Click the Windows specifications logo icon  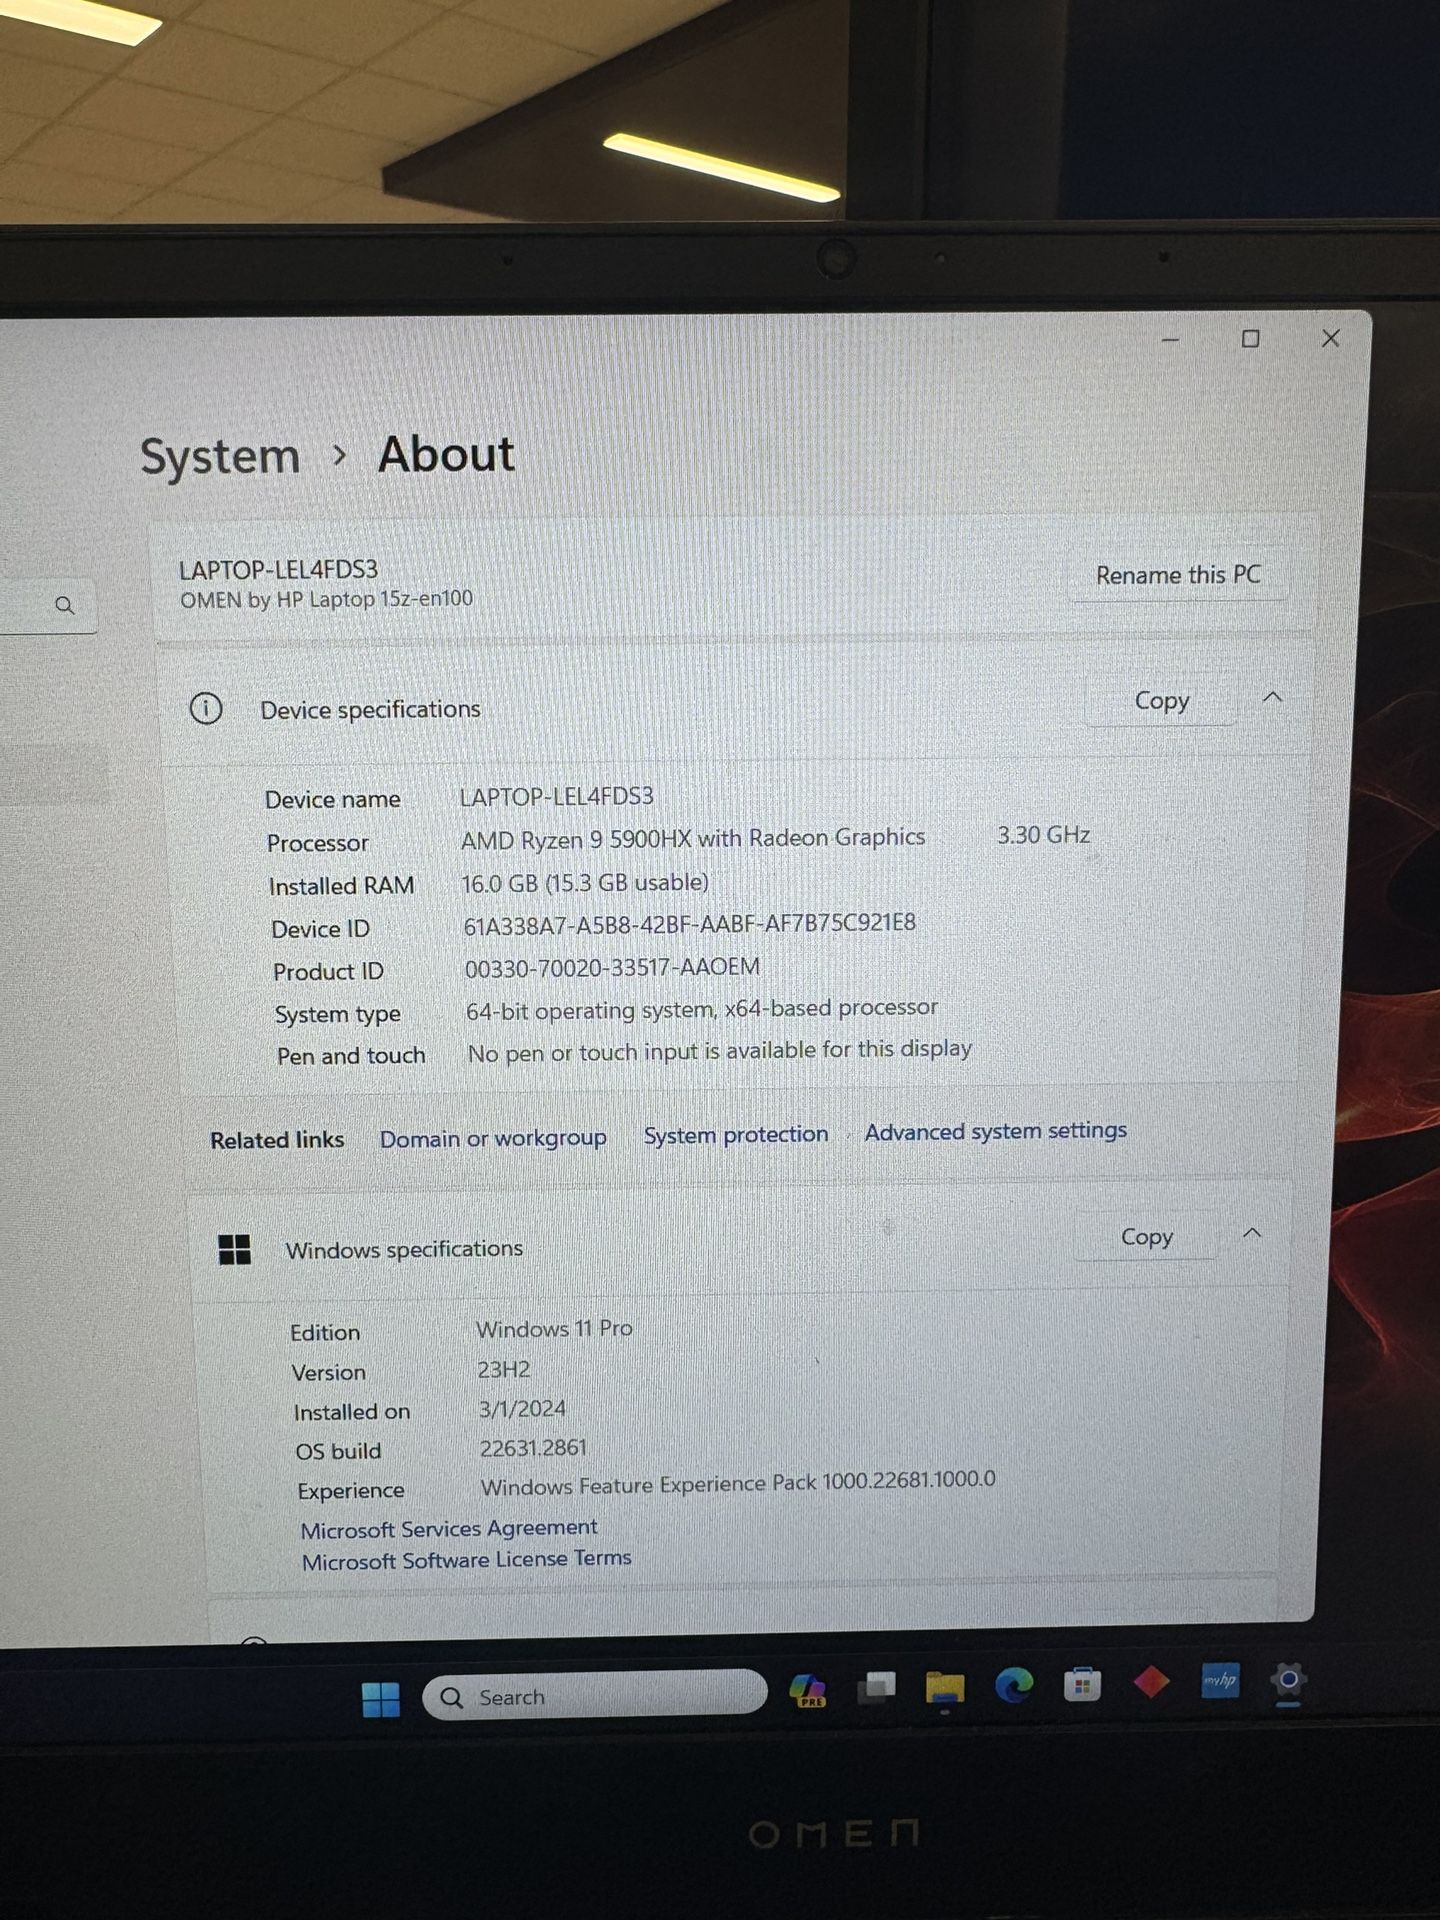[x=234, y=1249]
